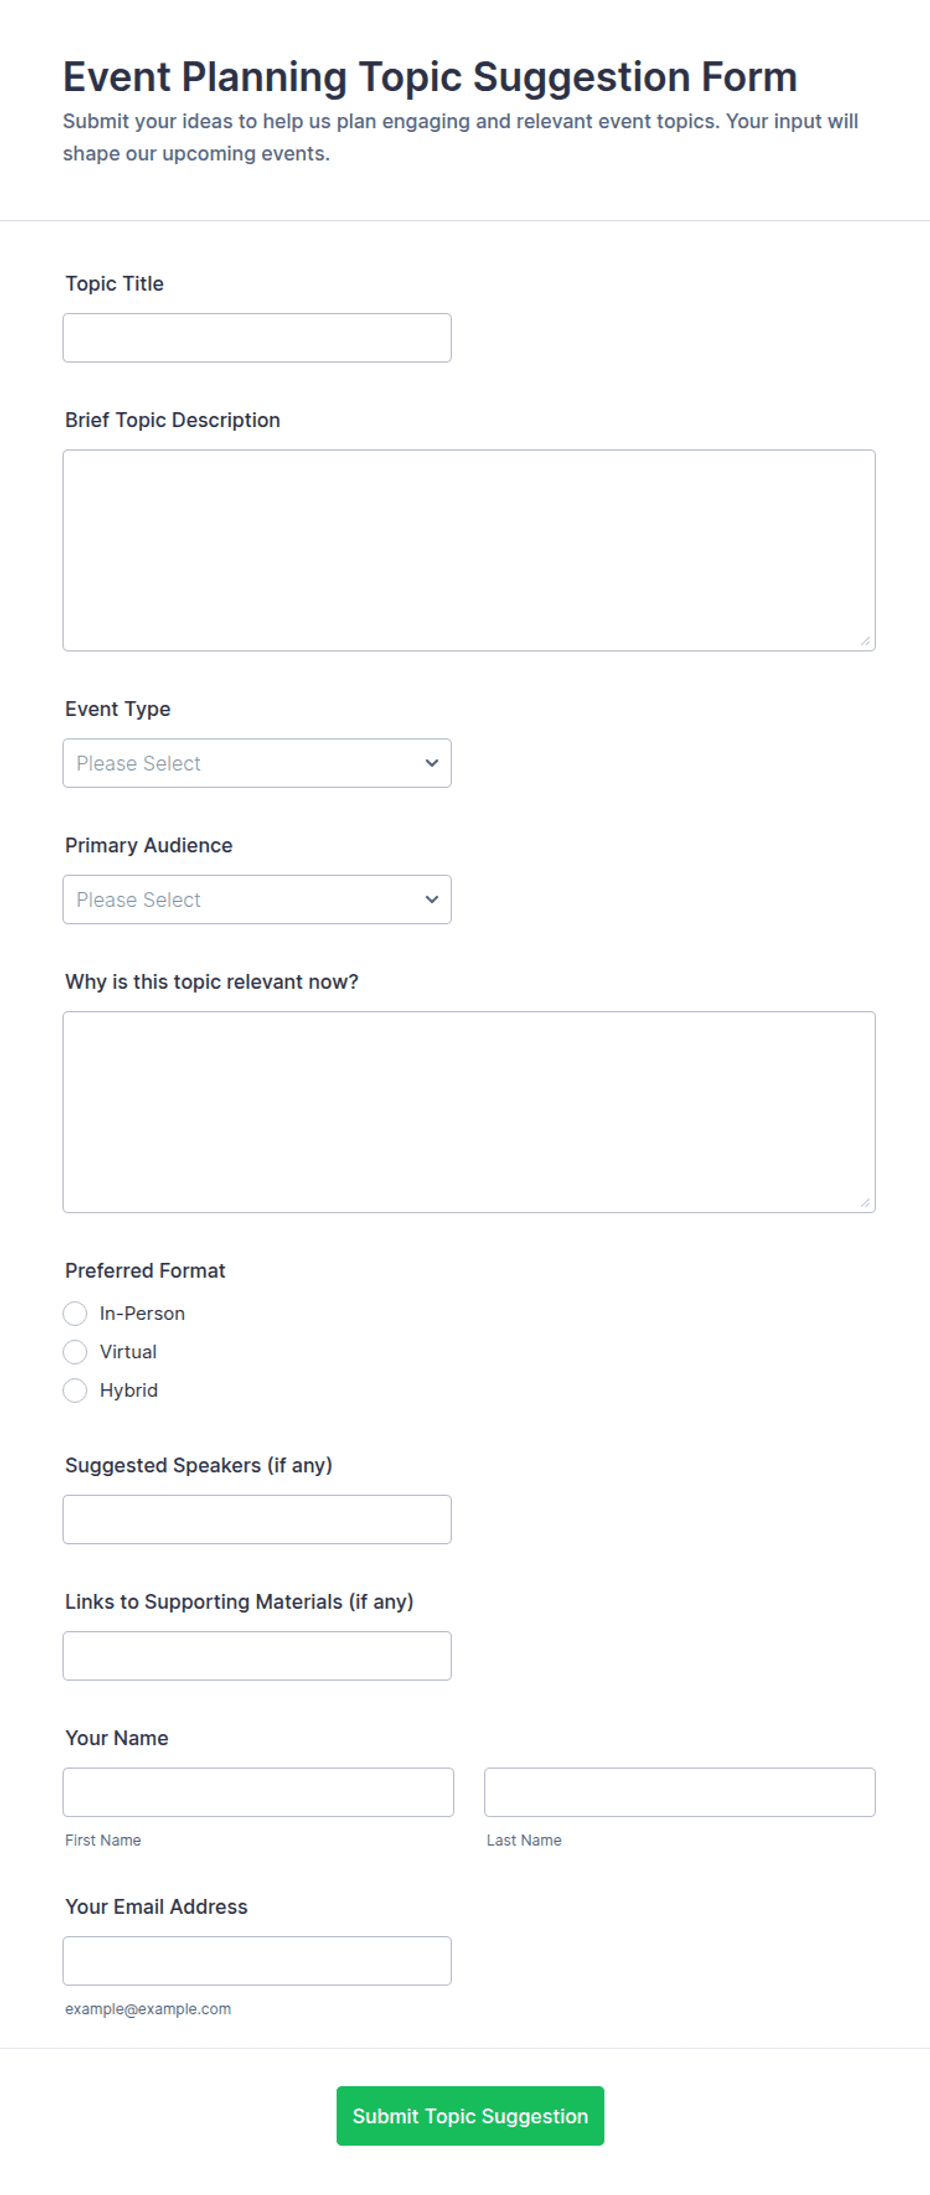
Task: Click the Links to Supporting Materials field
Action: point(257,1656)
